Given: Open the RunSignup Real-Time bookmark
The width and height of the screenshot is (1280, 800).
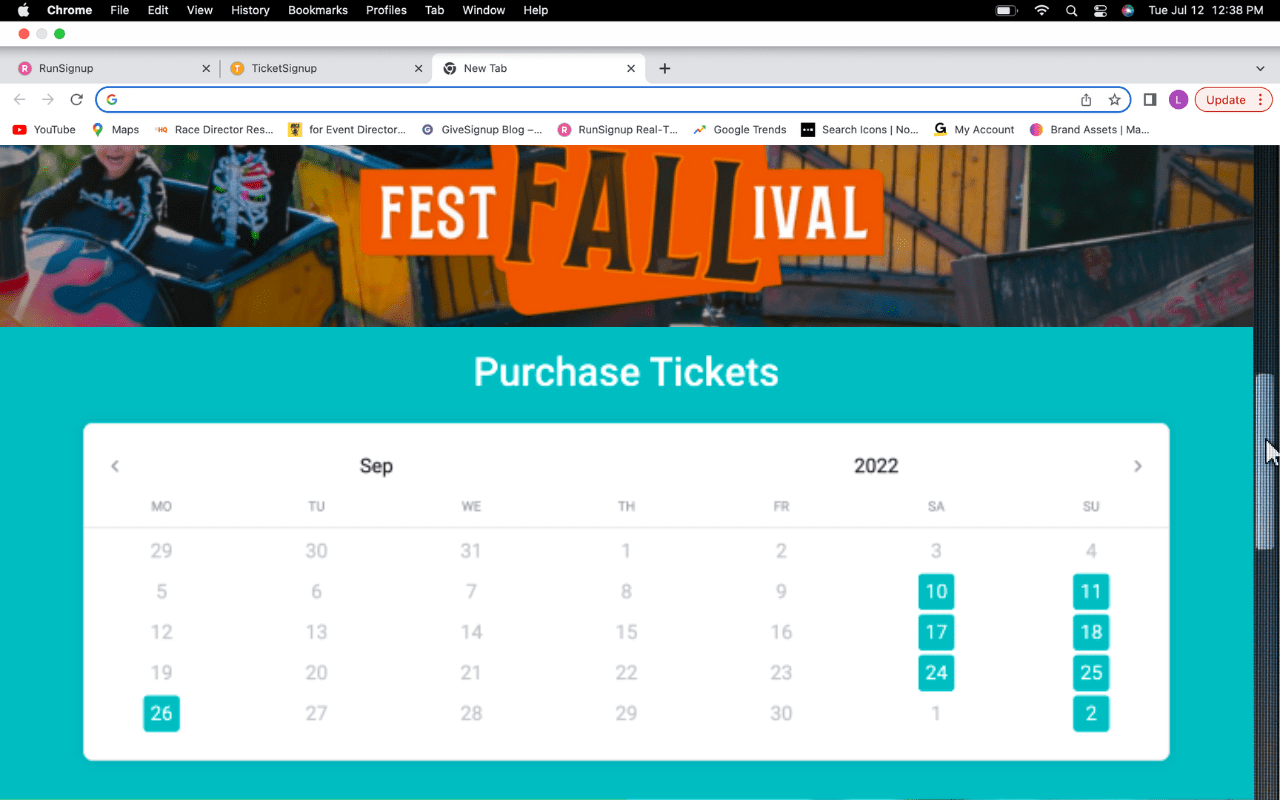Looking at the screenshot, I should (x=618, y=129).
